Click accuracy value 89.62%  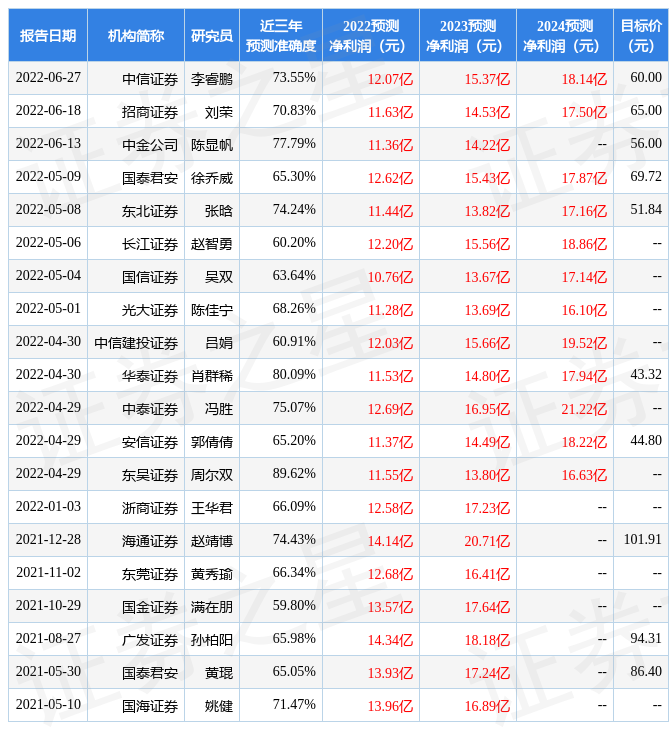click(294, 473)
